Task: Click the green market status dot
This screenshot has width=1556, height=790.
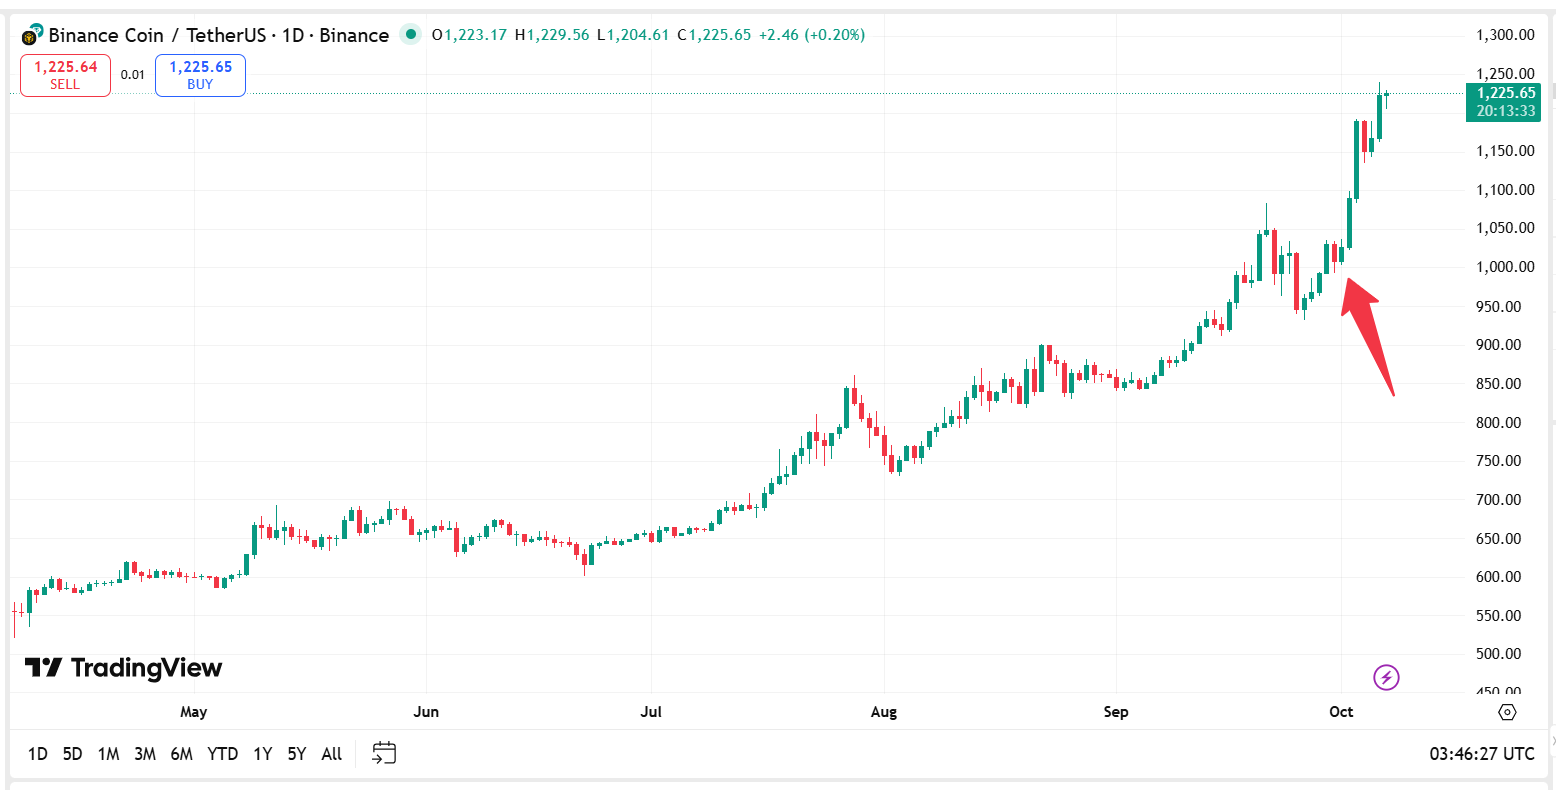Action: click(x=410, y=35)
